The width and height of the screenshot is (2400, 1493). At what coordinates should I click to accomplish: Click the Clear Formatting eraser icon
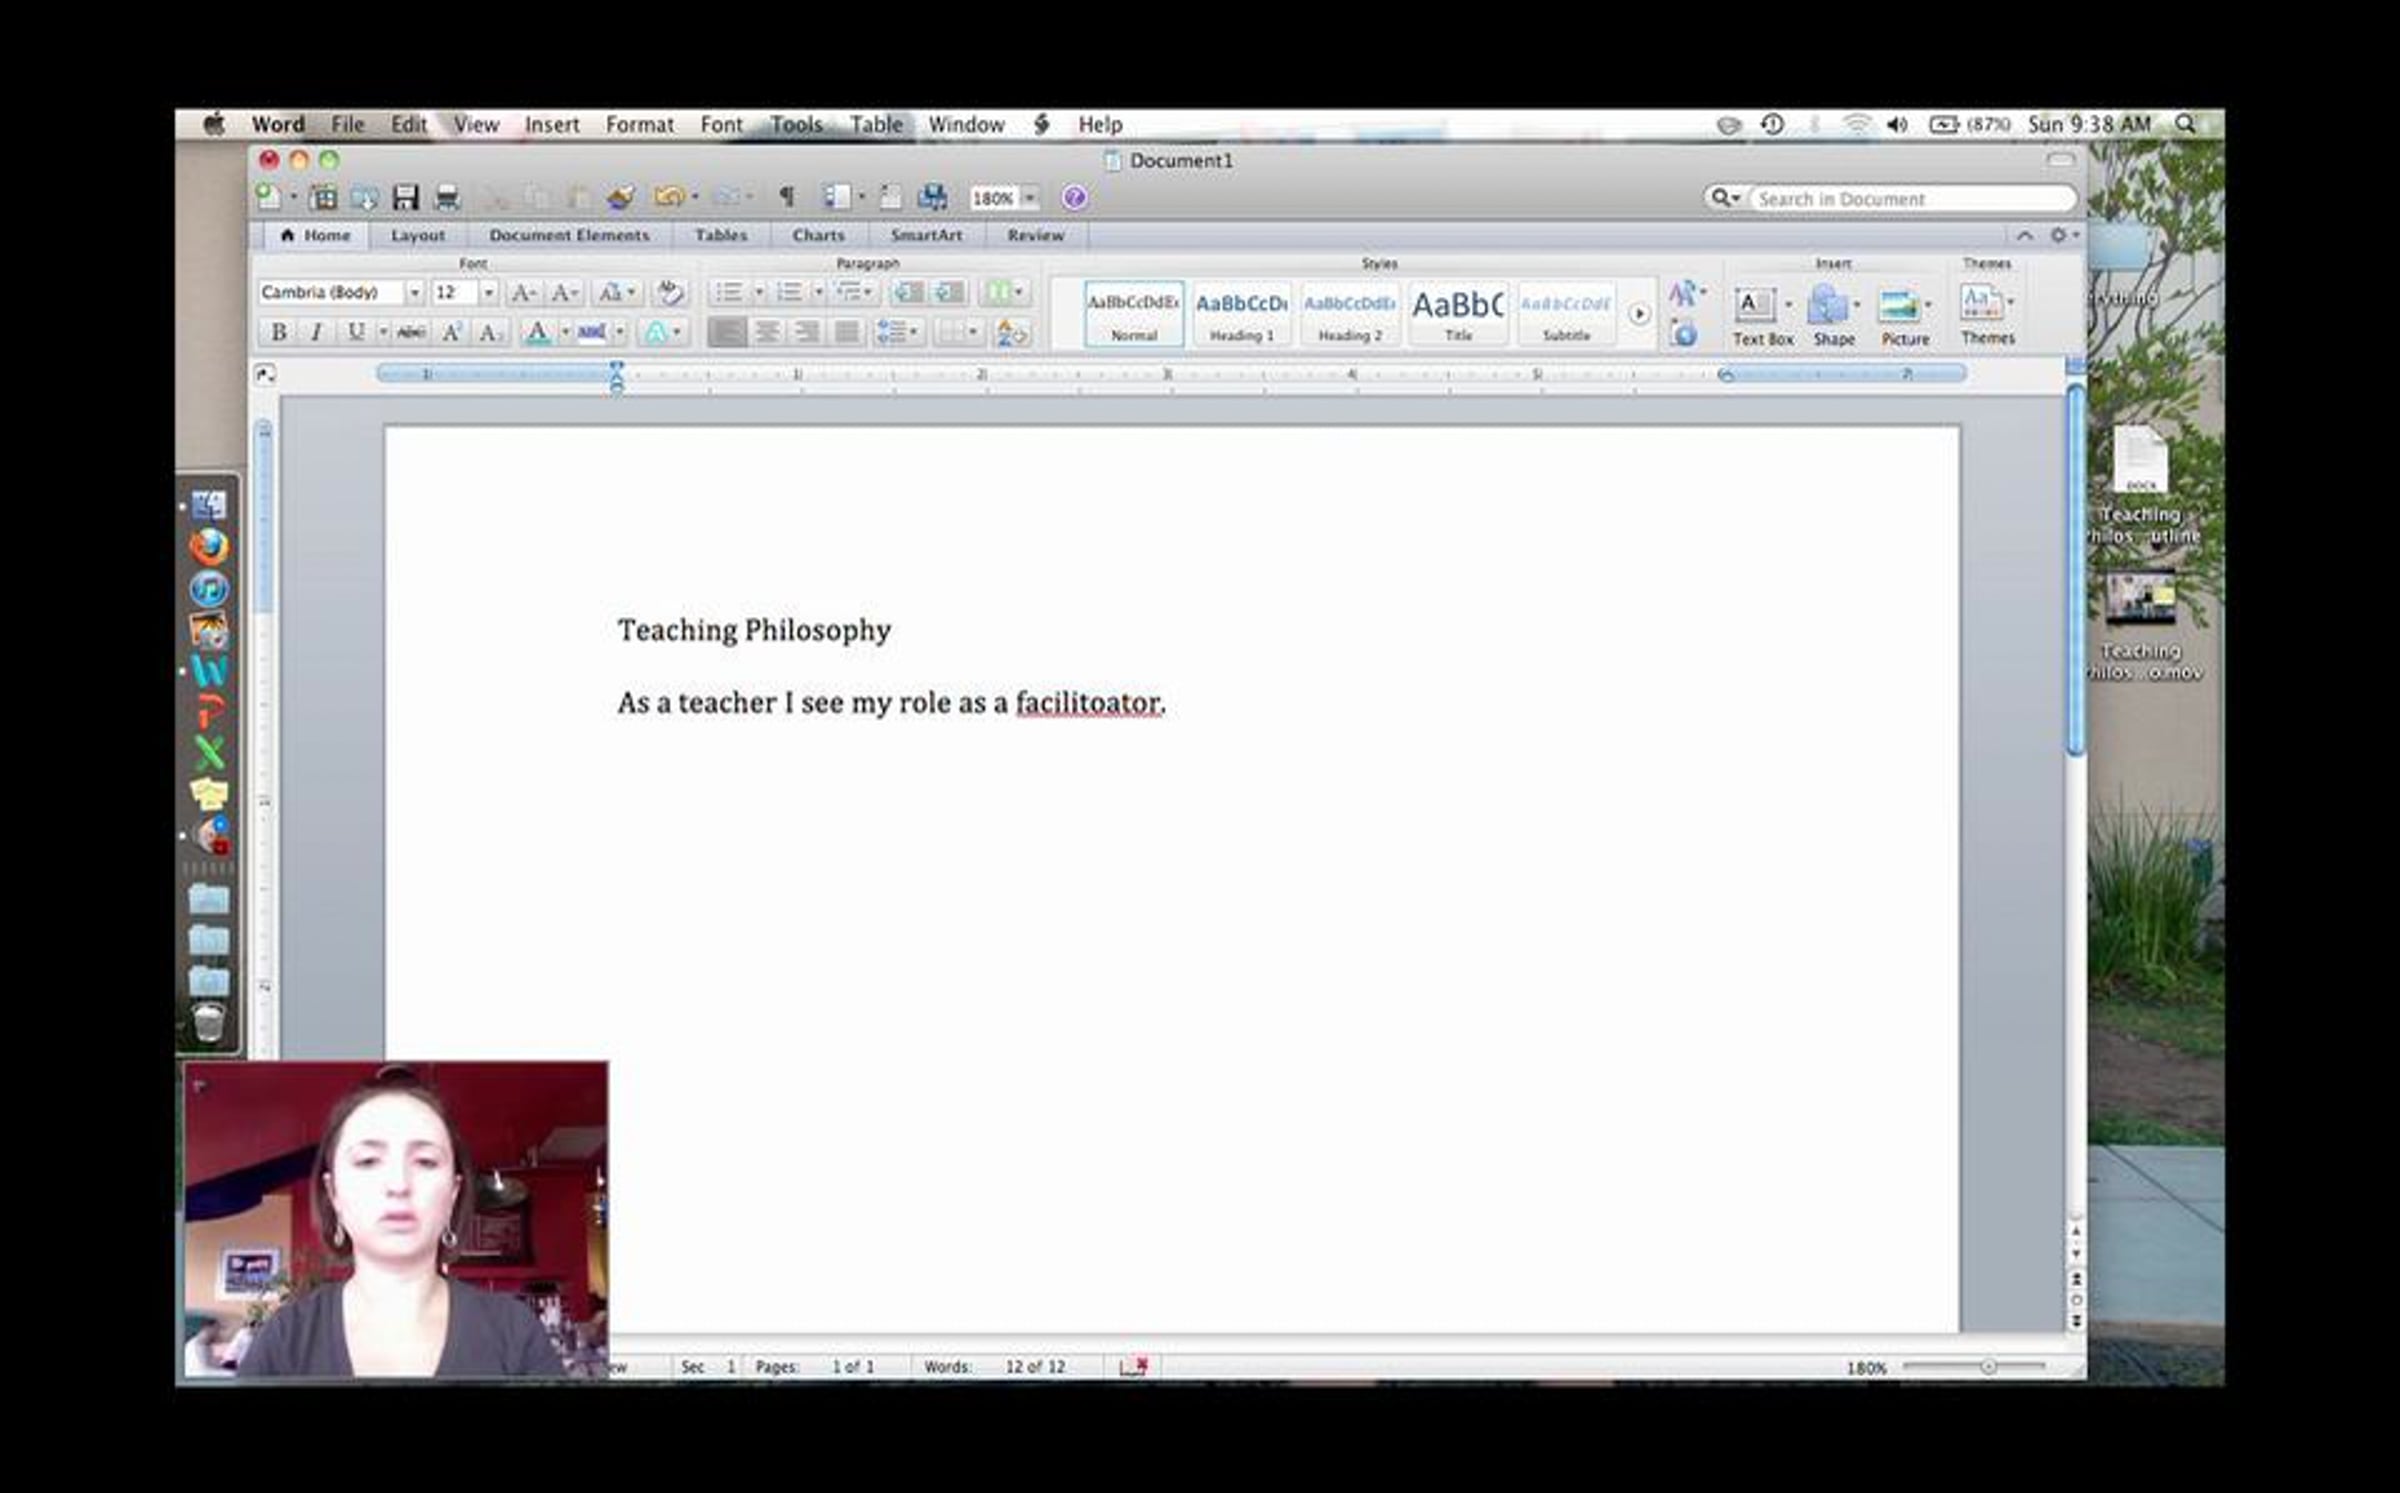669,292
